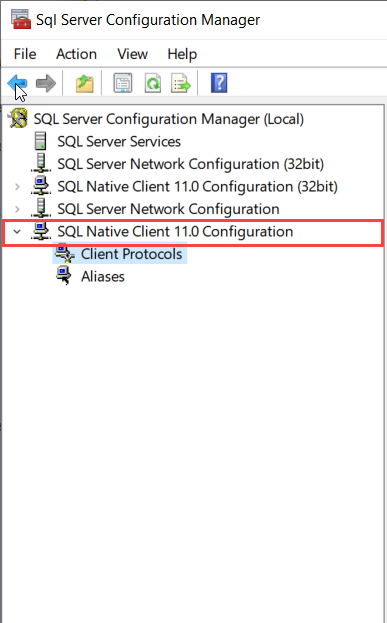
Task: Open the Action menu
Action: coord(76,54)
